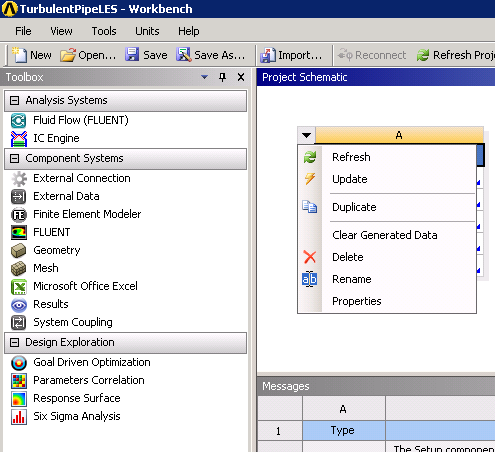Screen dimensions: 495x452
Task: Click the Refresh Project button label
Action: point(464,55)
